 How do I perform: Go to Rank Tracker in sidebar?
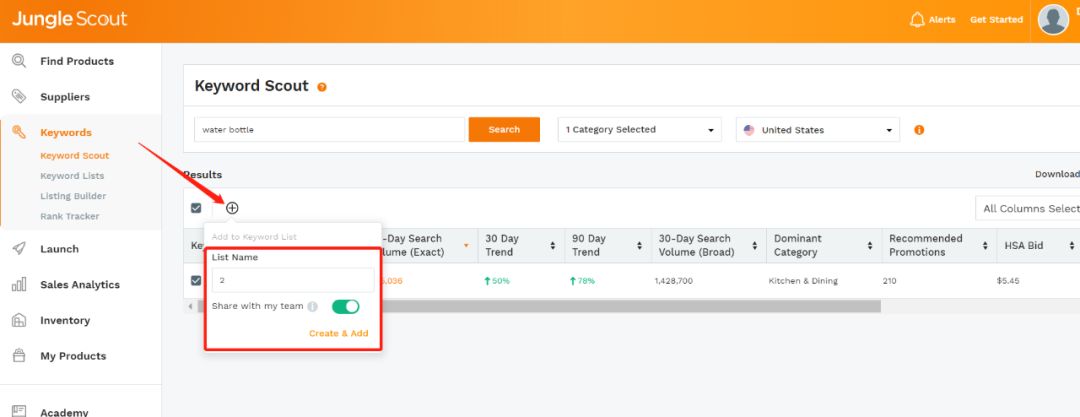point(69,216)
